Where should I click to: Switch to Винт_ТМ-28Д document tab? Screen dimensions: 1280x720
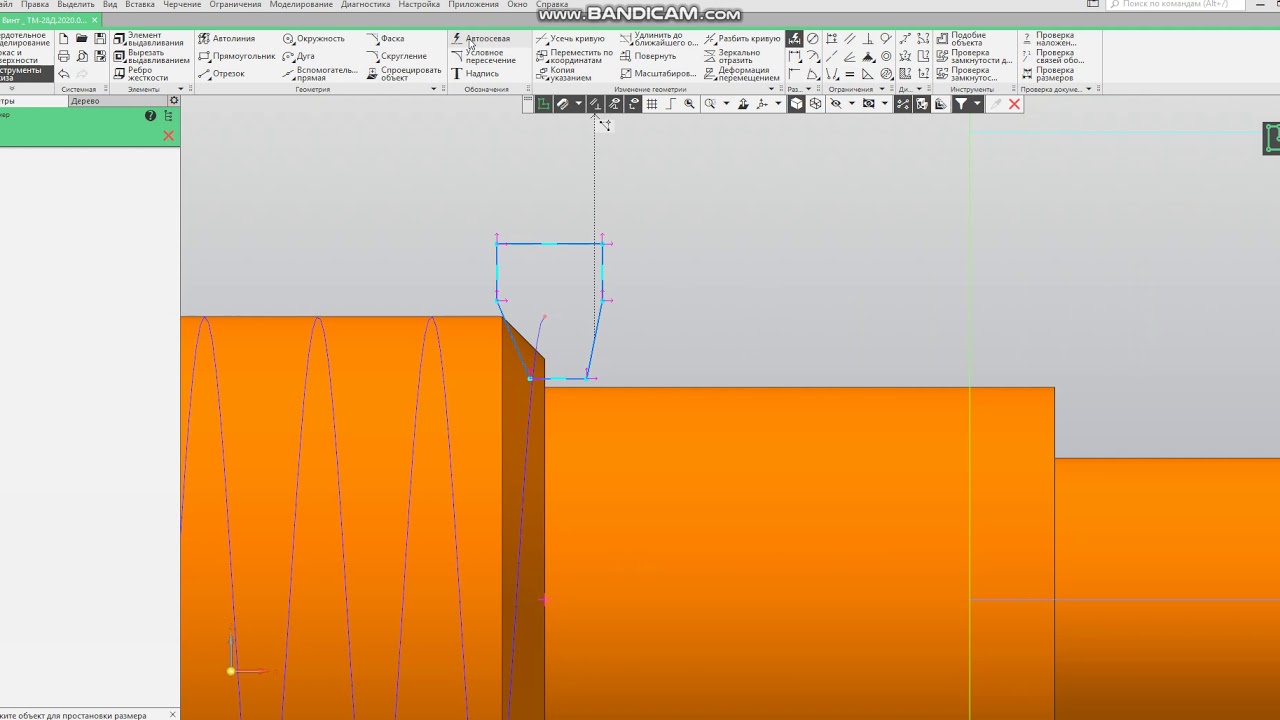pos(50,20)
